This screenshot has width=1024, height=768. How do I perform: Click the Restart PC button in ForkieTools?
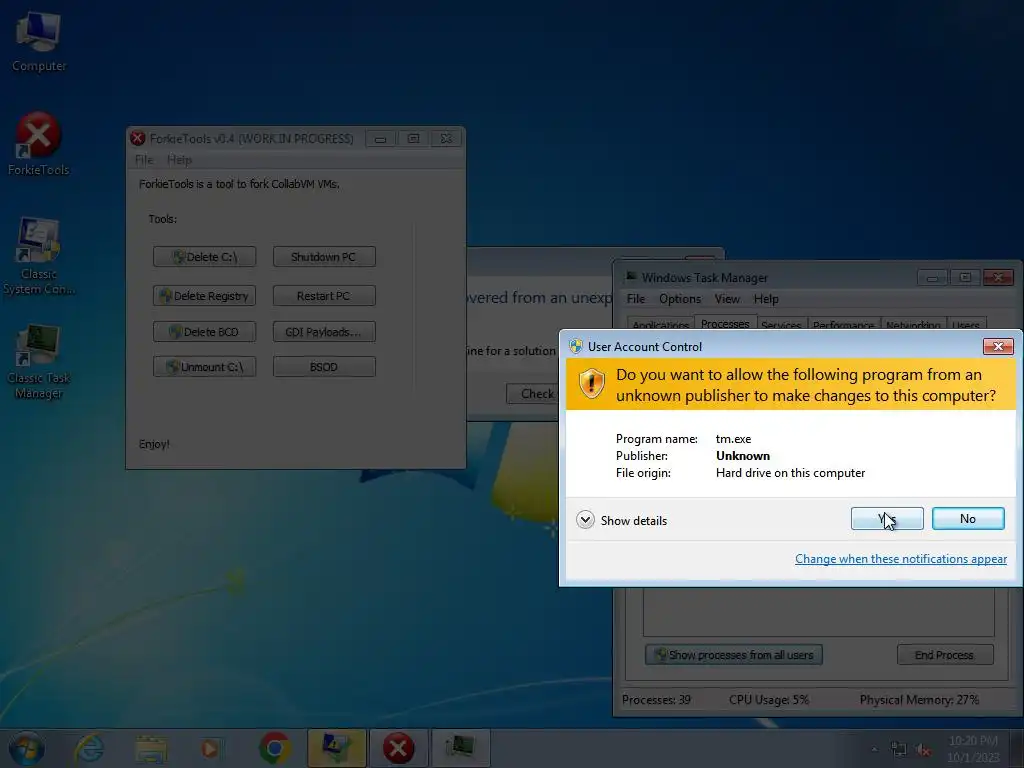coord(324,296)
